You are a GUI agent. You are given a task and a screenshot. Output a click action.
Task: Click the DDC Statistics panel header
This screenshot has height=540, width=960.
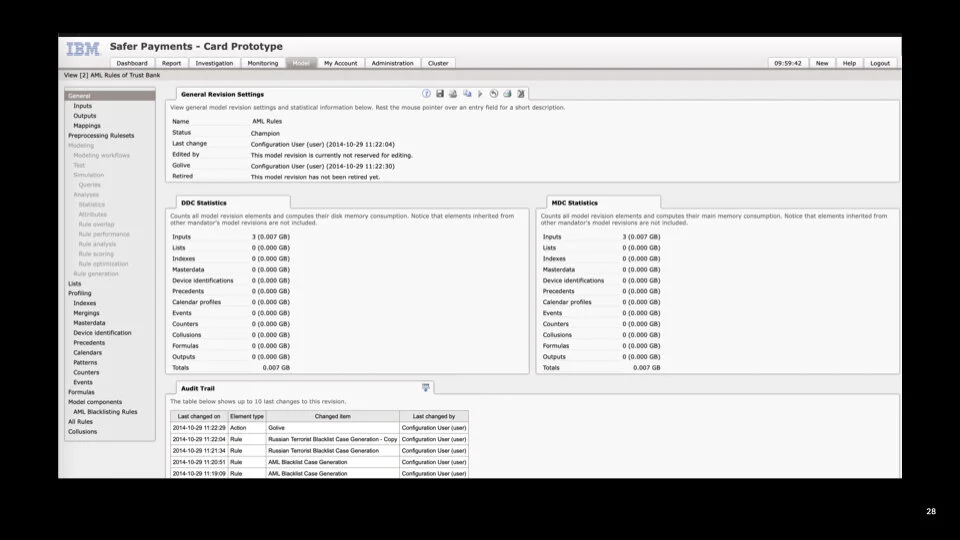(x=204, y=203)
